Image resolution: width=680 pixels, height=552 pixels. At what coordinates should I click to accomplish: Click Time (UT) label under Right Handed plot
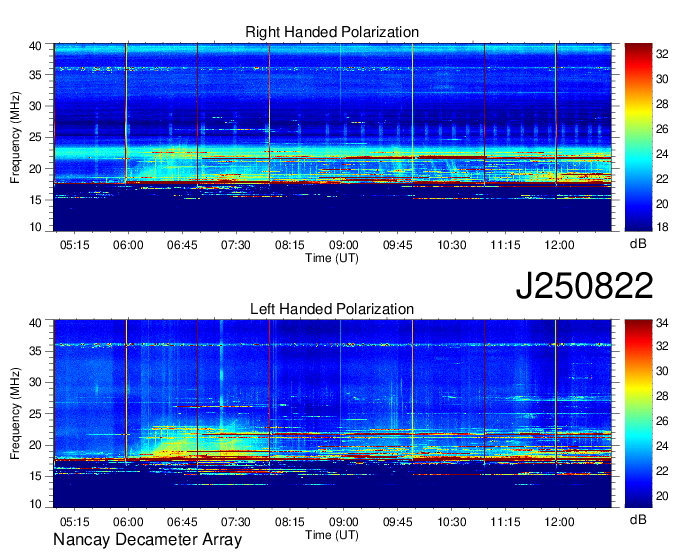click(x=332, y=258)
